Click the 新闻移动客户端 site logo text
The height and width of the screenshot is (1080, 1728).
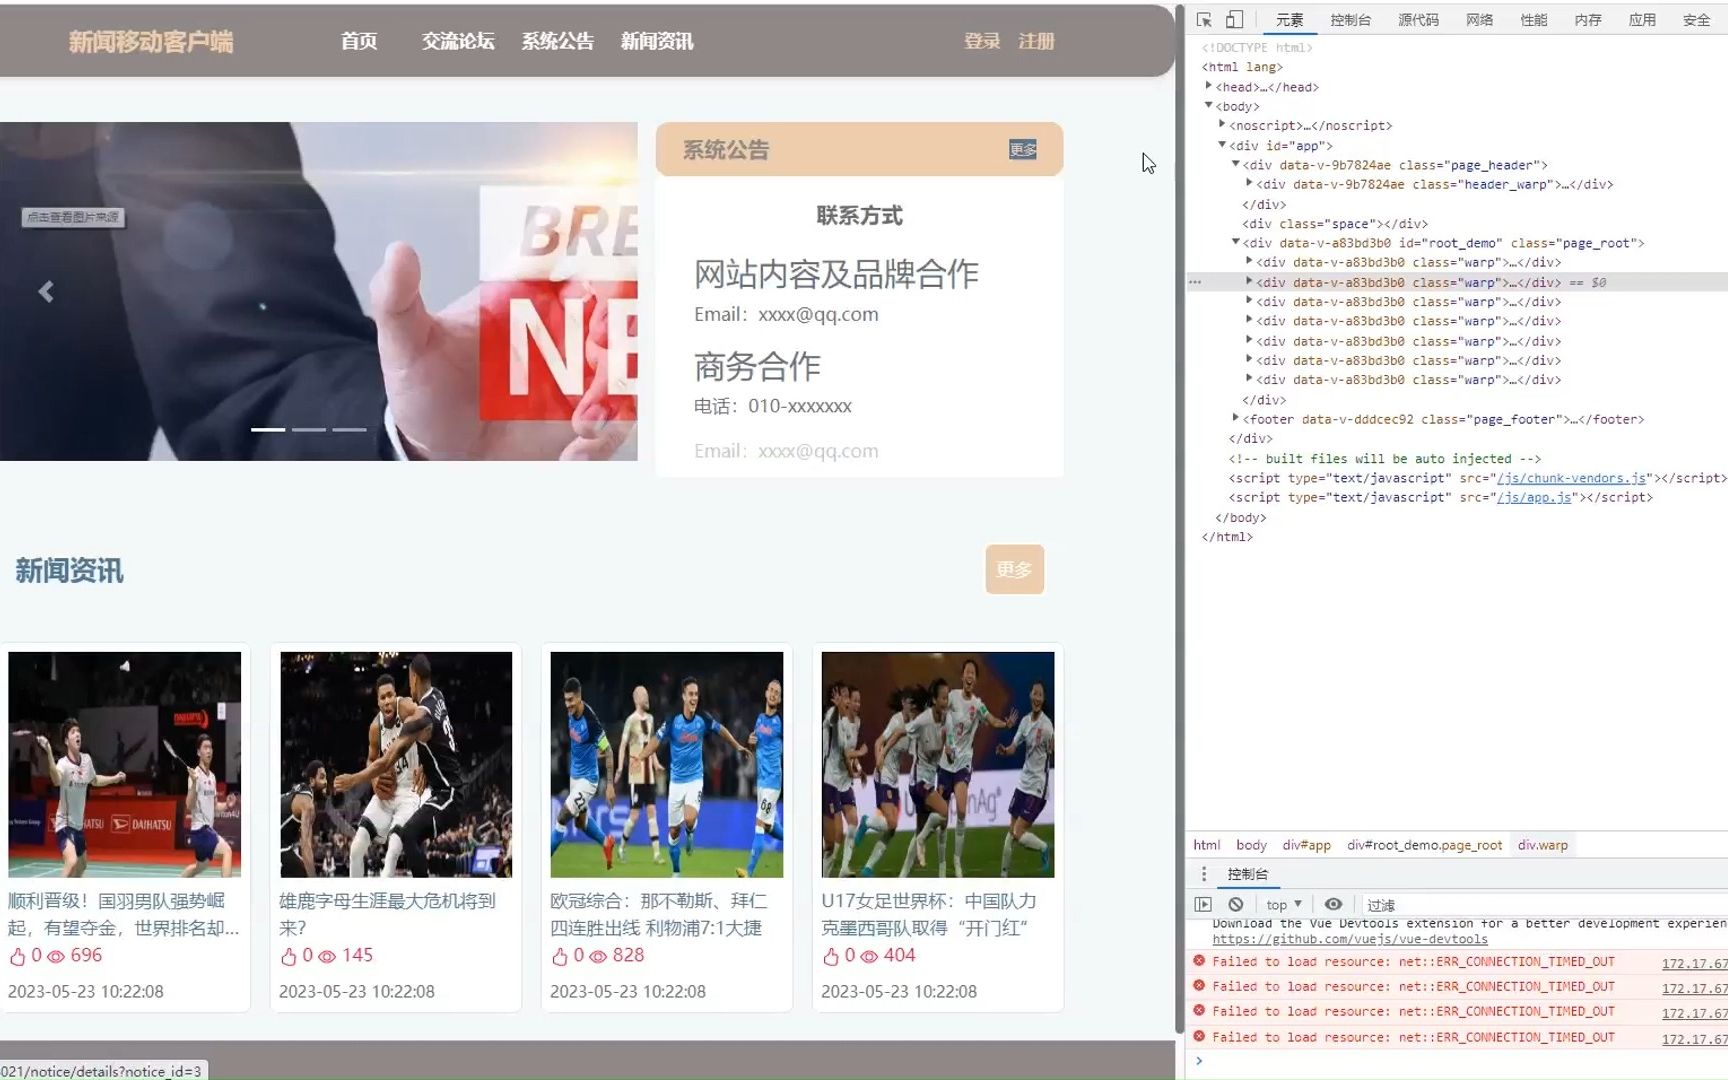pyautogui.click(x=151, y=41)
